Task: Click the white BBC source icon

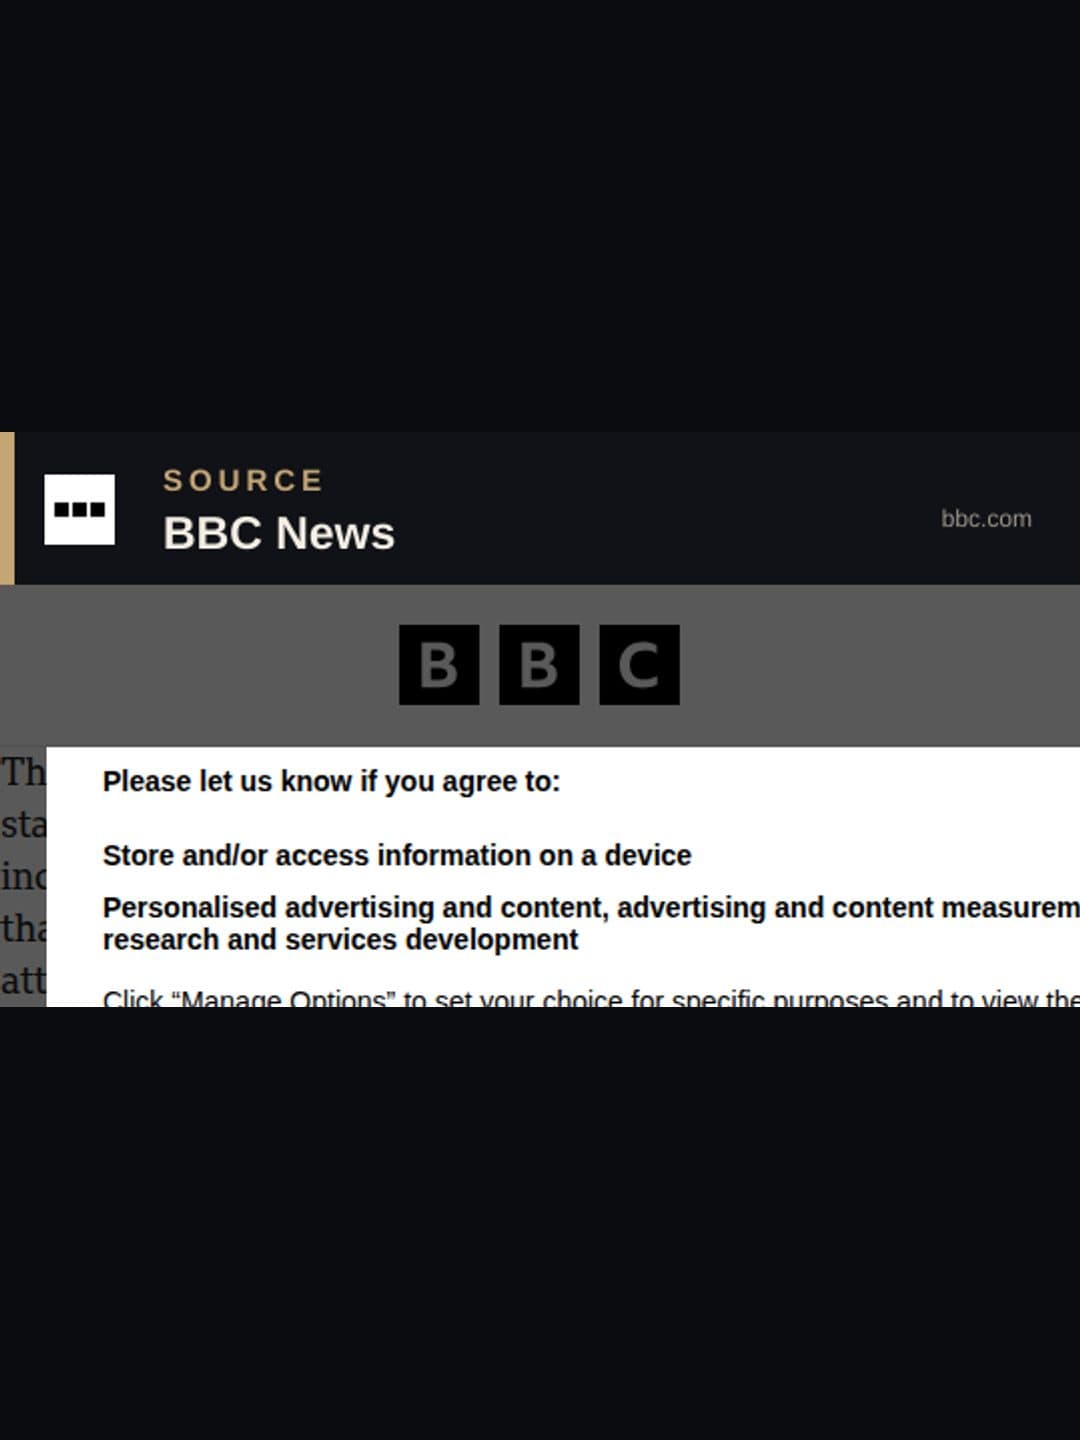Action: point(79,509)
